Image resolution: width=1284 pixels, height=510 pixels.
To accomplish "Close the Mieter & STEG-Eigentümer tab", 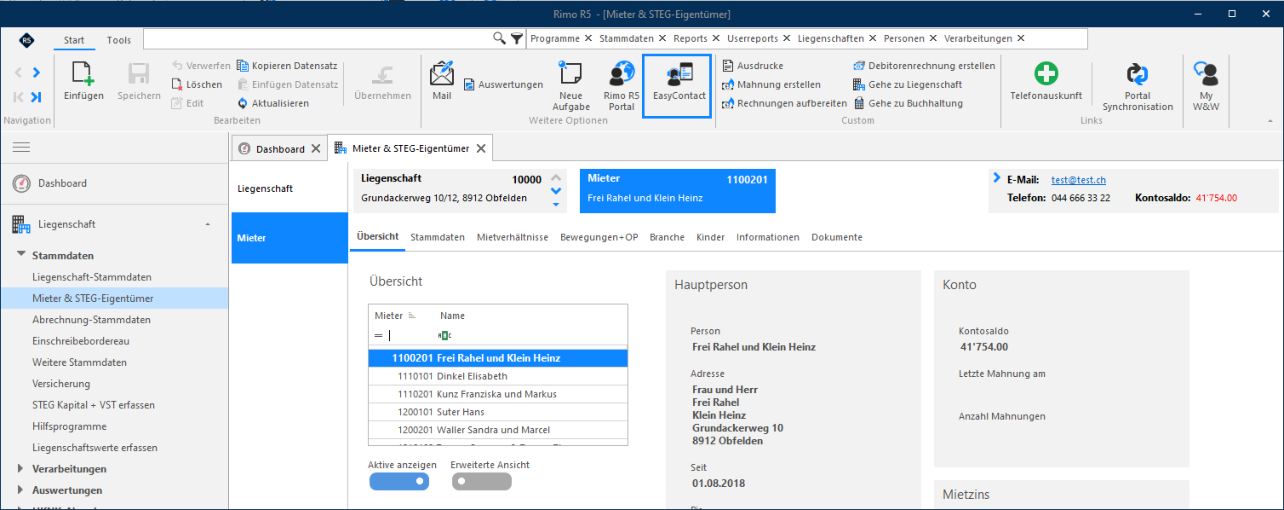I will tap(480, 148).
